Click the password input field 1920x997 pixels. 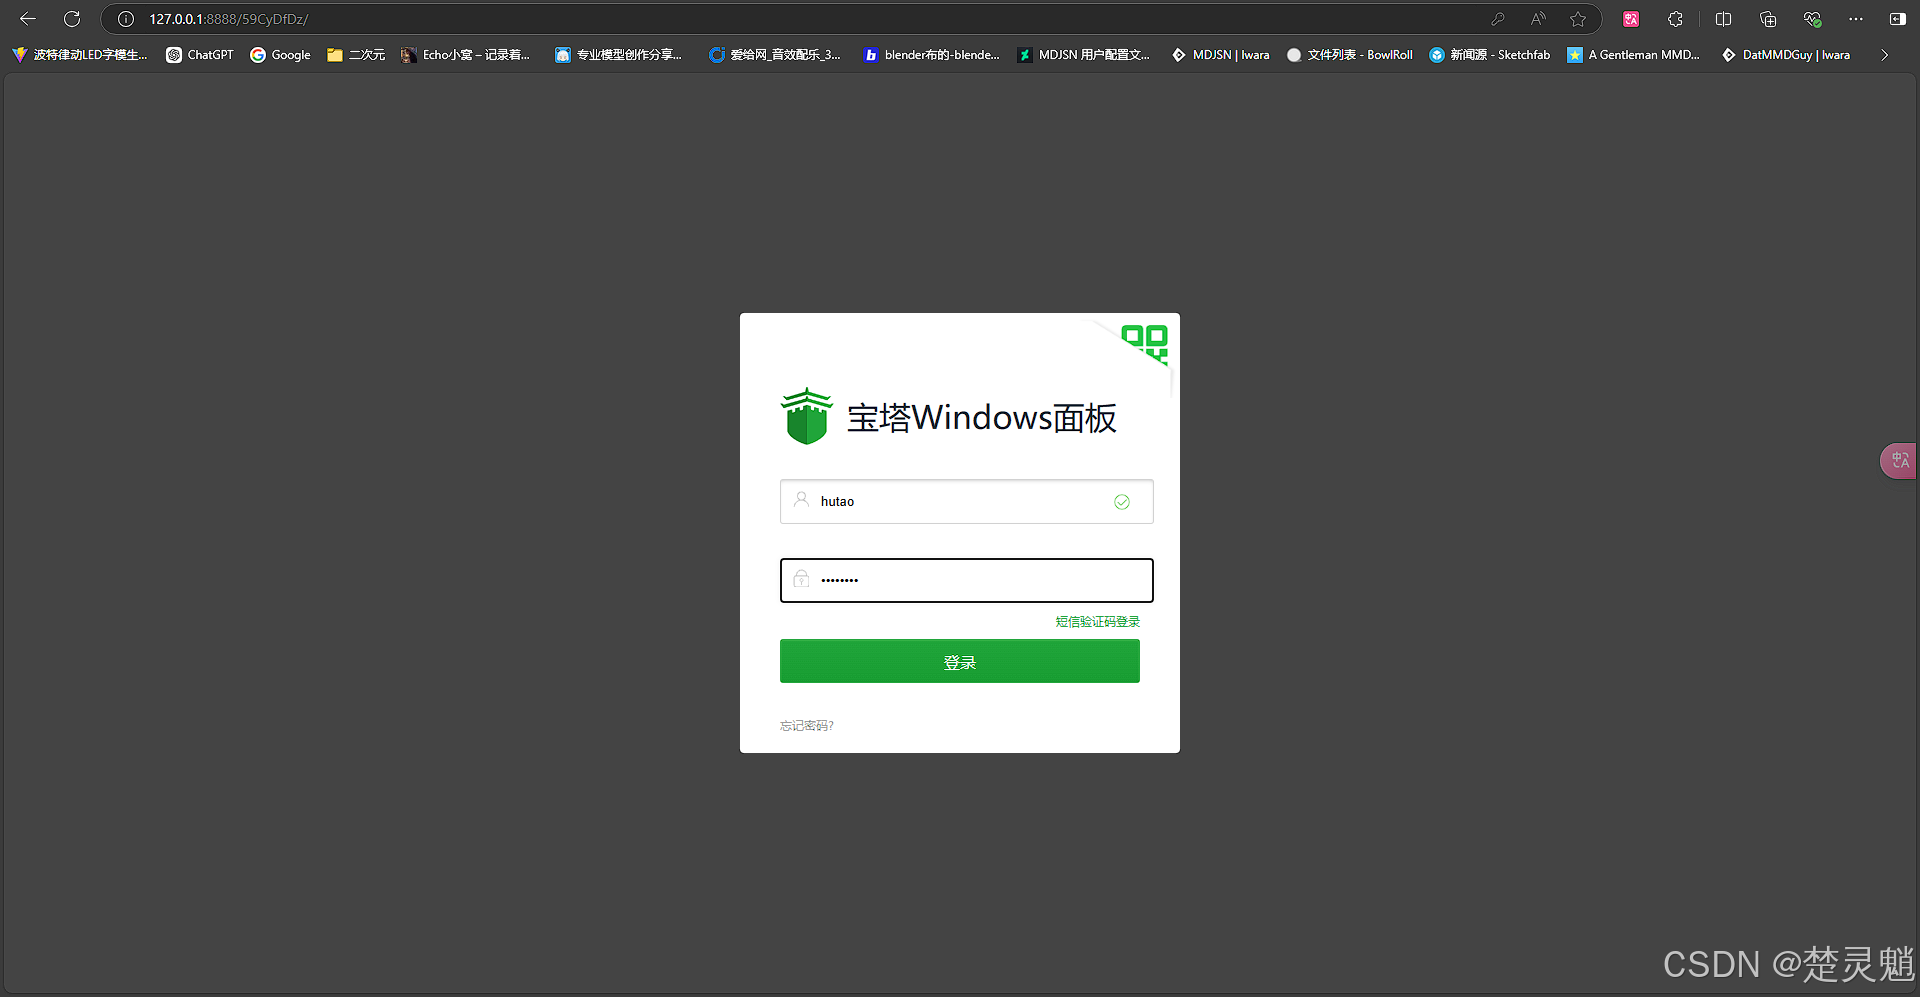(966, 580)
